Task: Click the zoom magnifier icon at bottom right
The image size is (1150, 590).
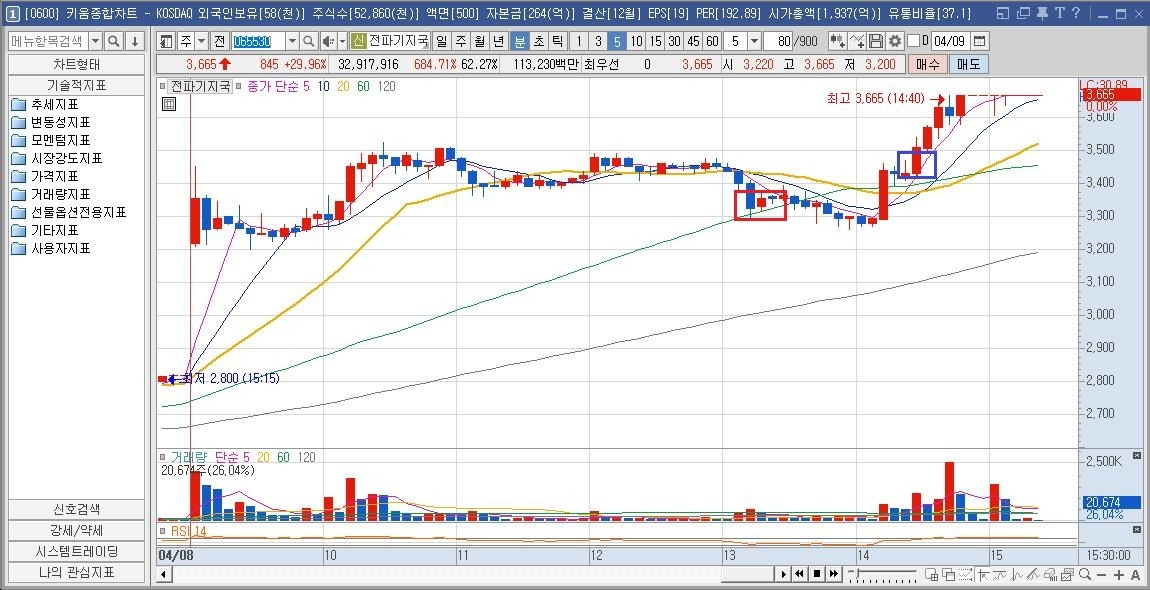Action: click(1085, 575)
